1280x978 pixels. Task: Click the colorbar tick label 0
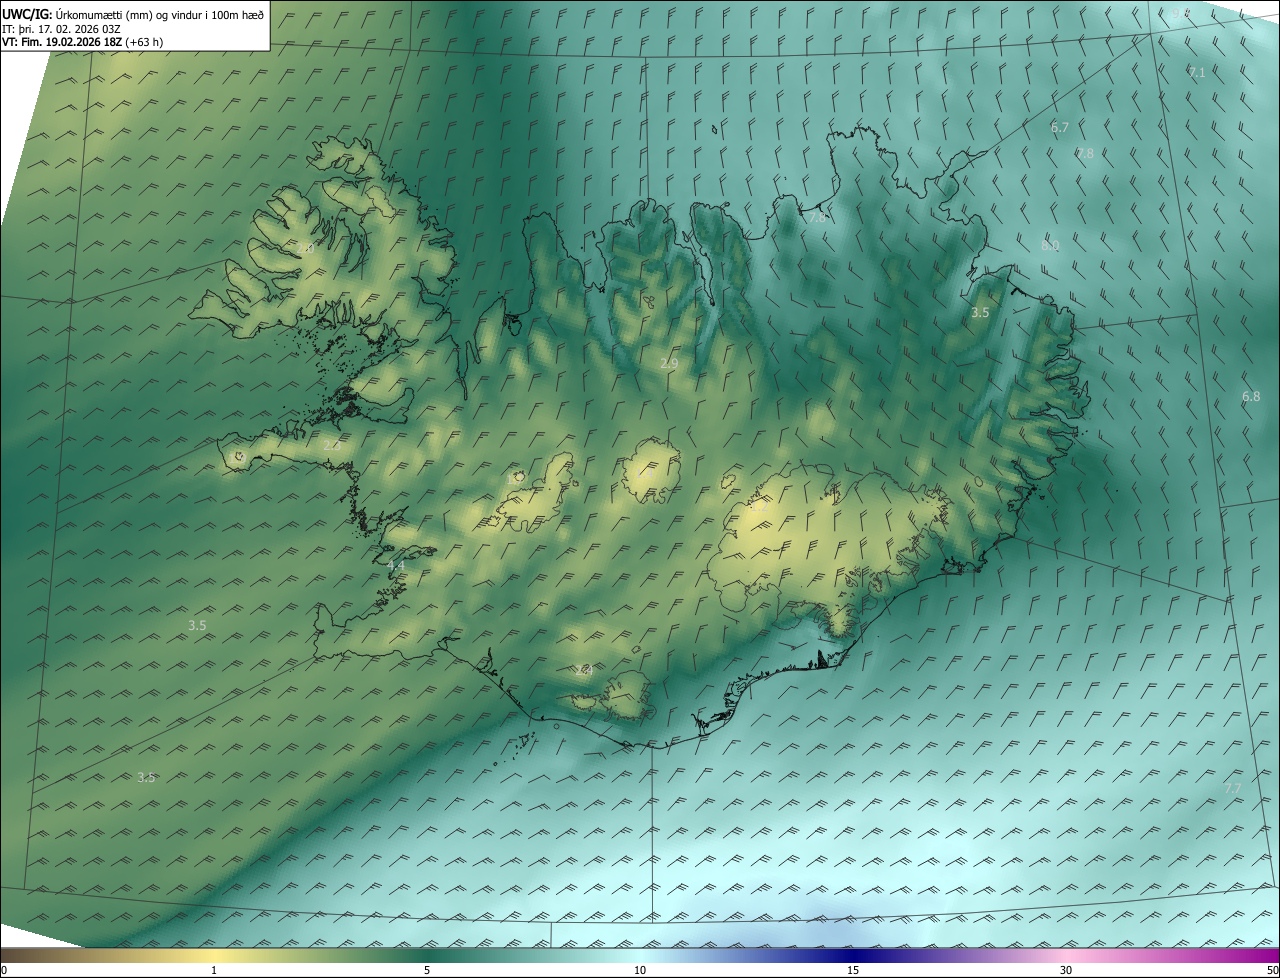4,970
